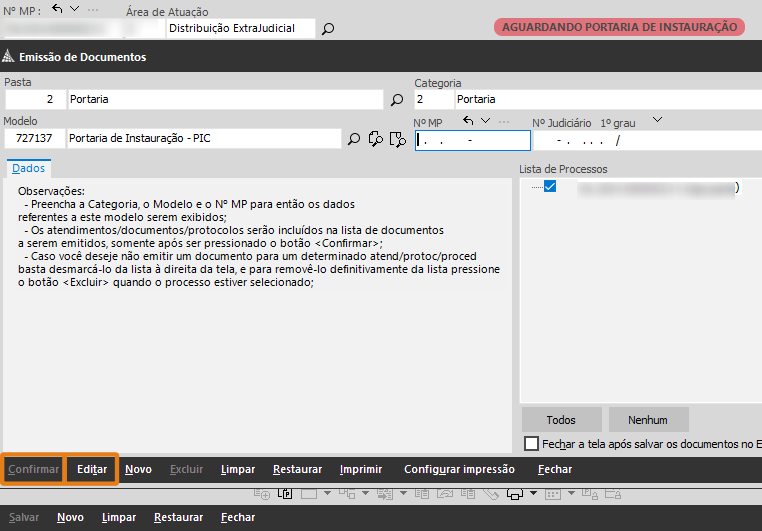Open the chevron dropdown beside the top Nº MP label
Image resolution: width=762 pixels, height=531 pixels.
(x=74, y=9)
